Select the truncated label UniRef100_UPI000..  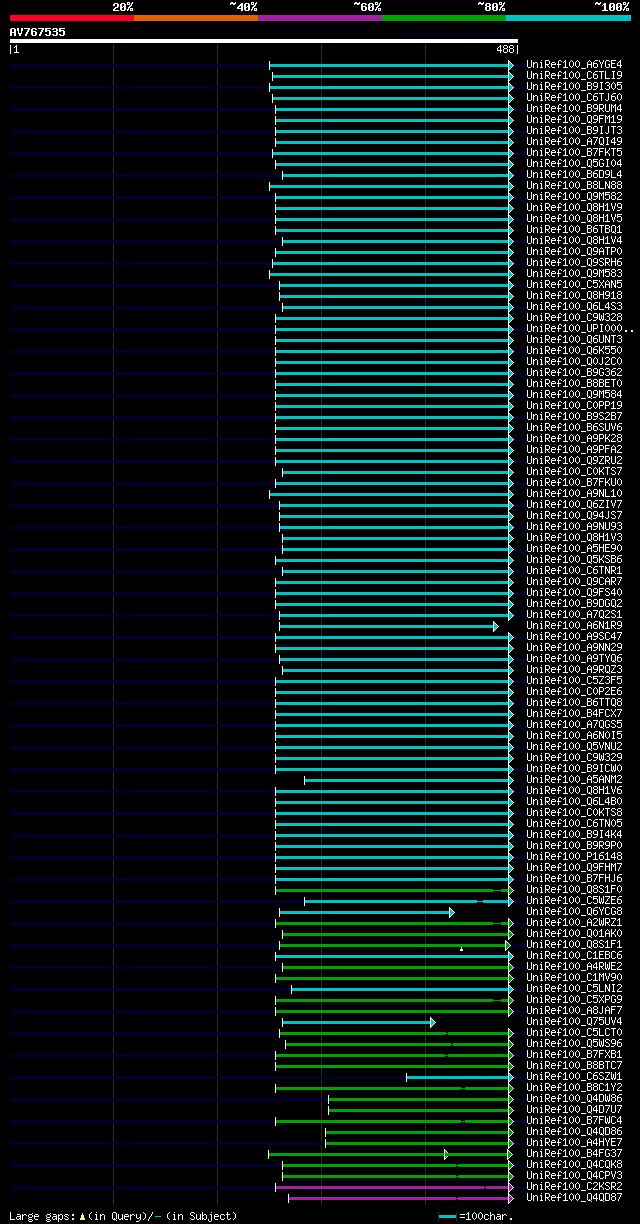click(x=579, y=328)
